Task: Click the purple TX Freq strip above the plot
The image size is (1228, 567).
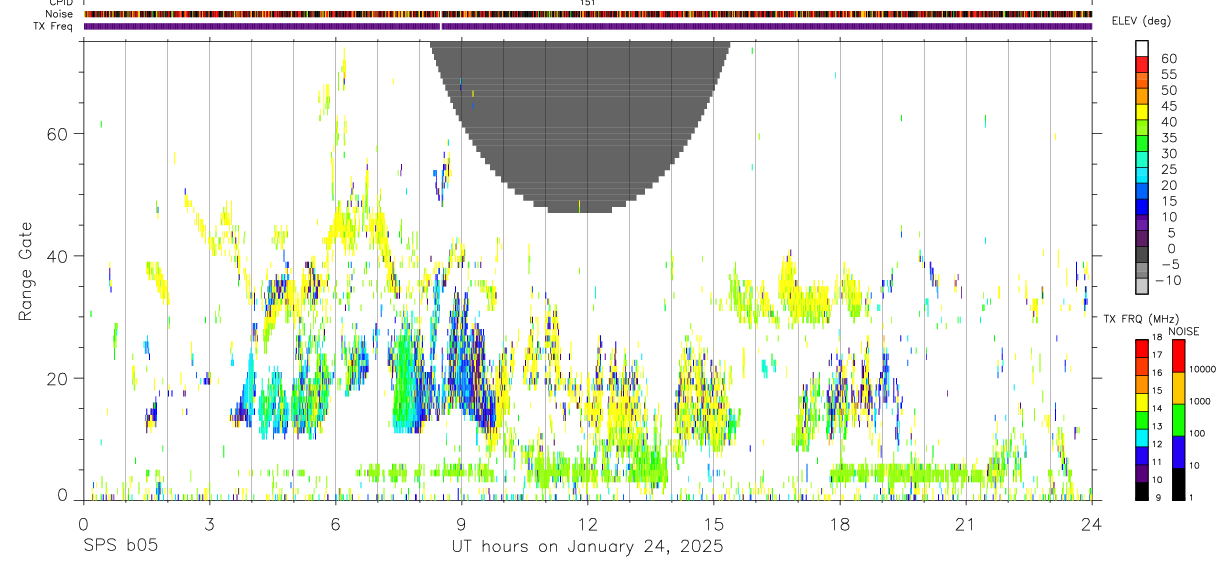Action: tap(588, 26)
